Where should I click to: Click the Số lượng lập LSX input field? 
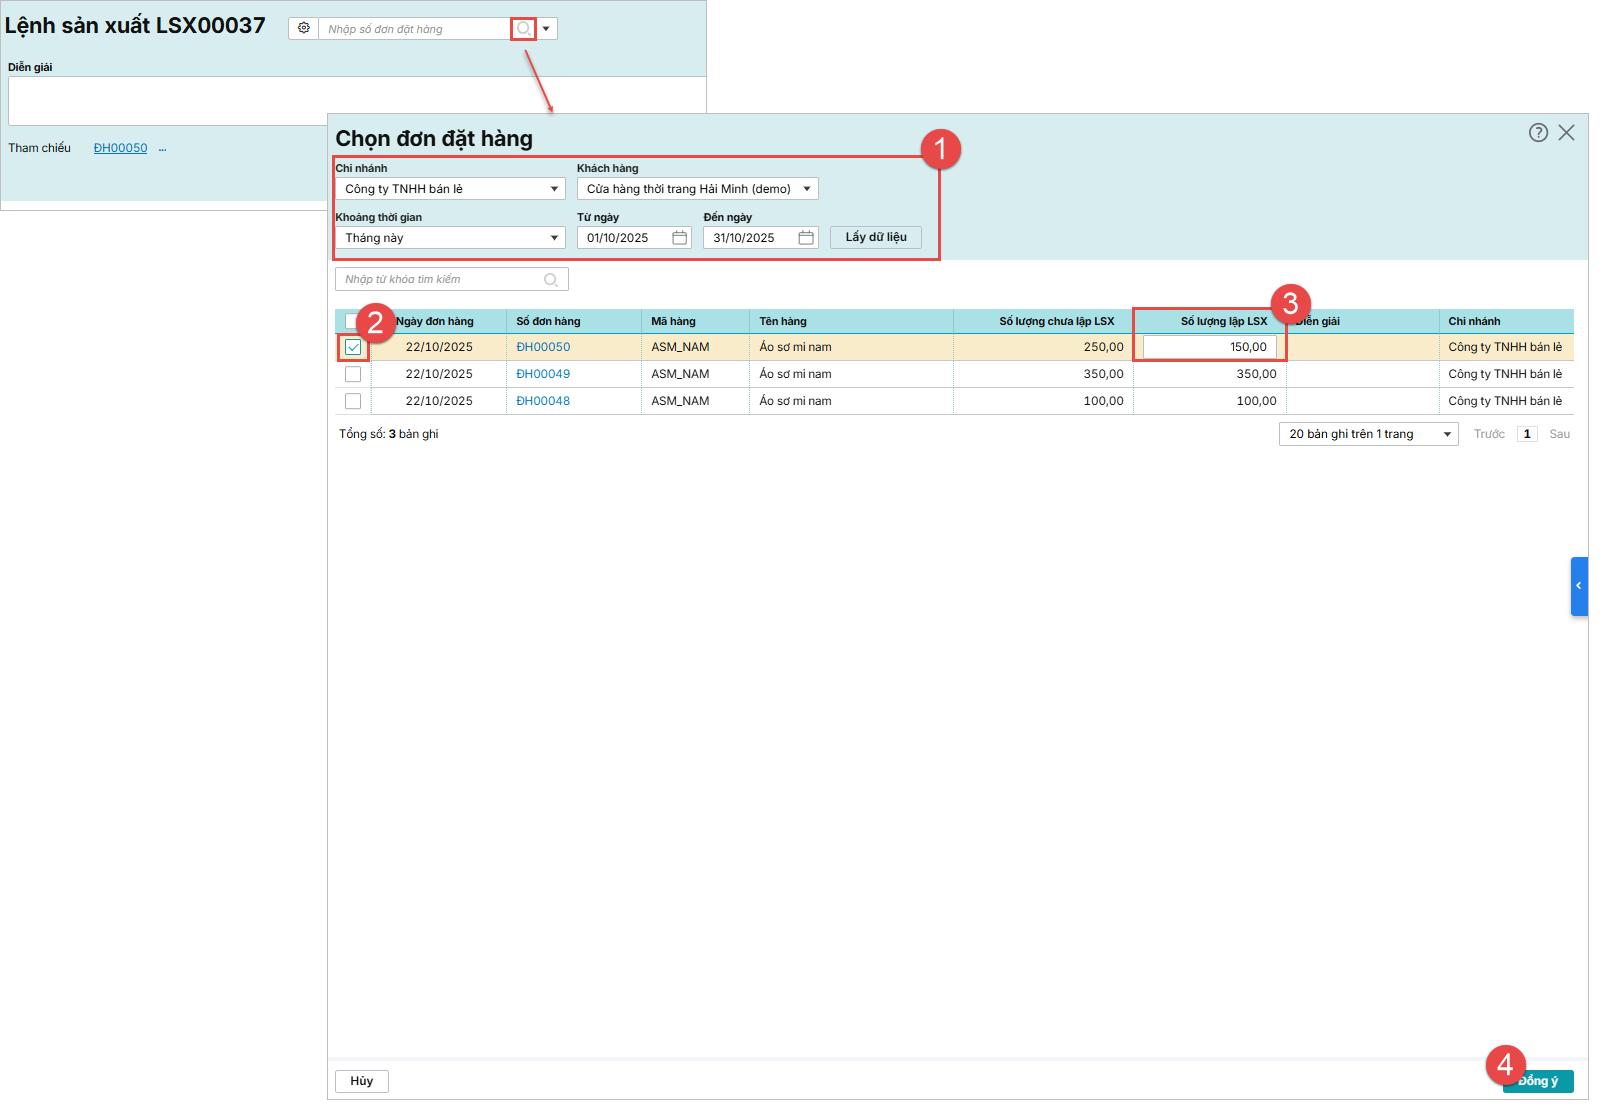coord(1209,347)
